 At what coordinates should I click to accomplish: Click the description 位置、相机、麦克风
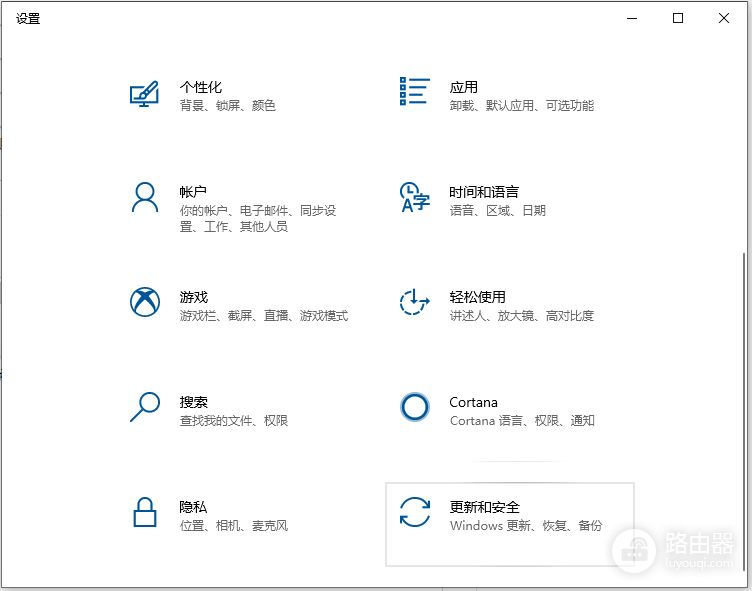tap(234, 526)
